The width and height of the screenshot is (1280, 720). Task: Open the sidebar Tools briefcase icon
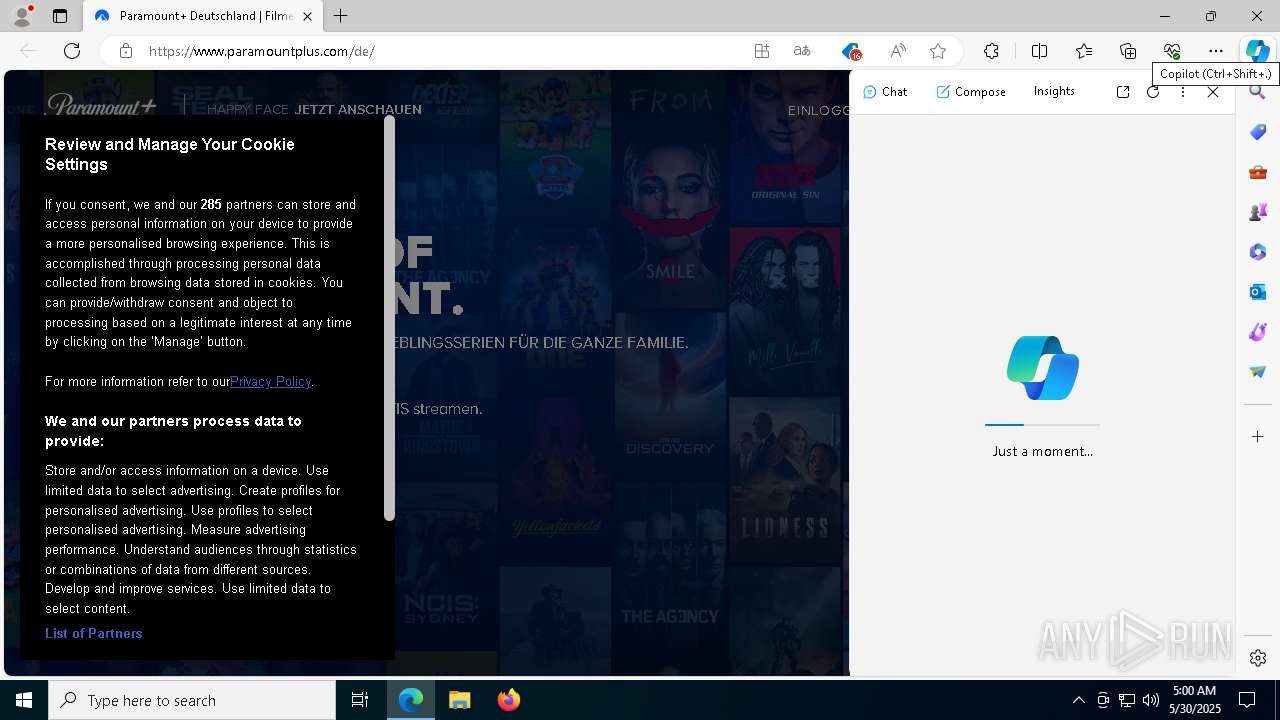tap(1258, 172)
